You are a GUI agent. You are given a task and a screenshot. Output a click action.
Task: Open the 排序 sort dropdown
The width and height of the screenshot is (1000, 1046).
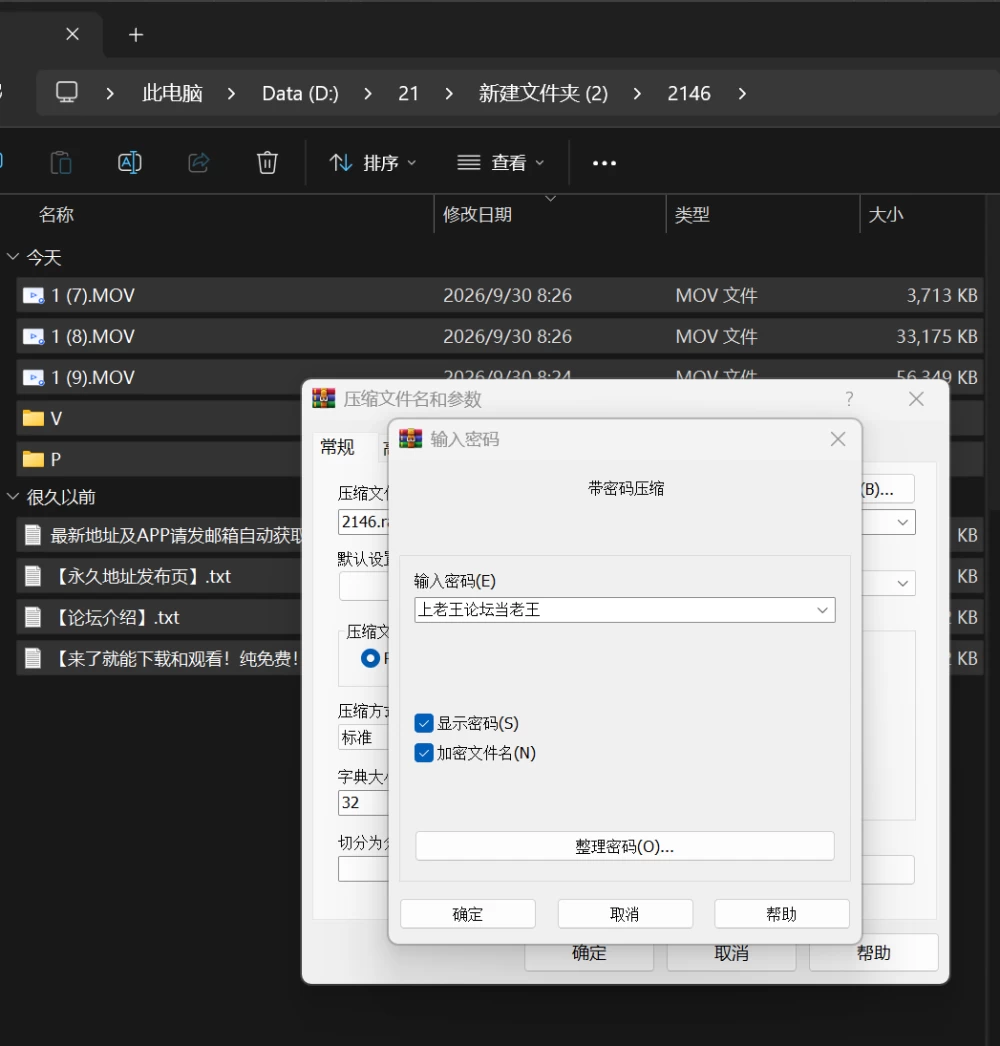(x=373, y=163)
